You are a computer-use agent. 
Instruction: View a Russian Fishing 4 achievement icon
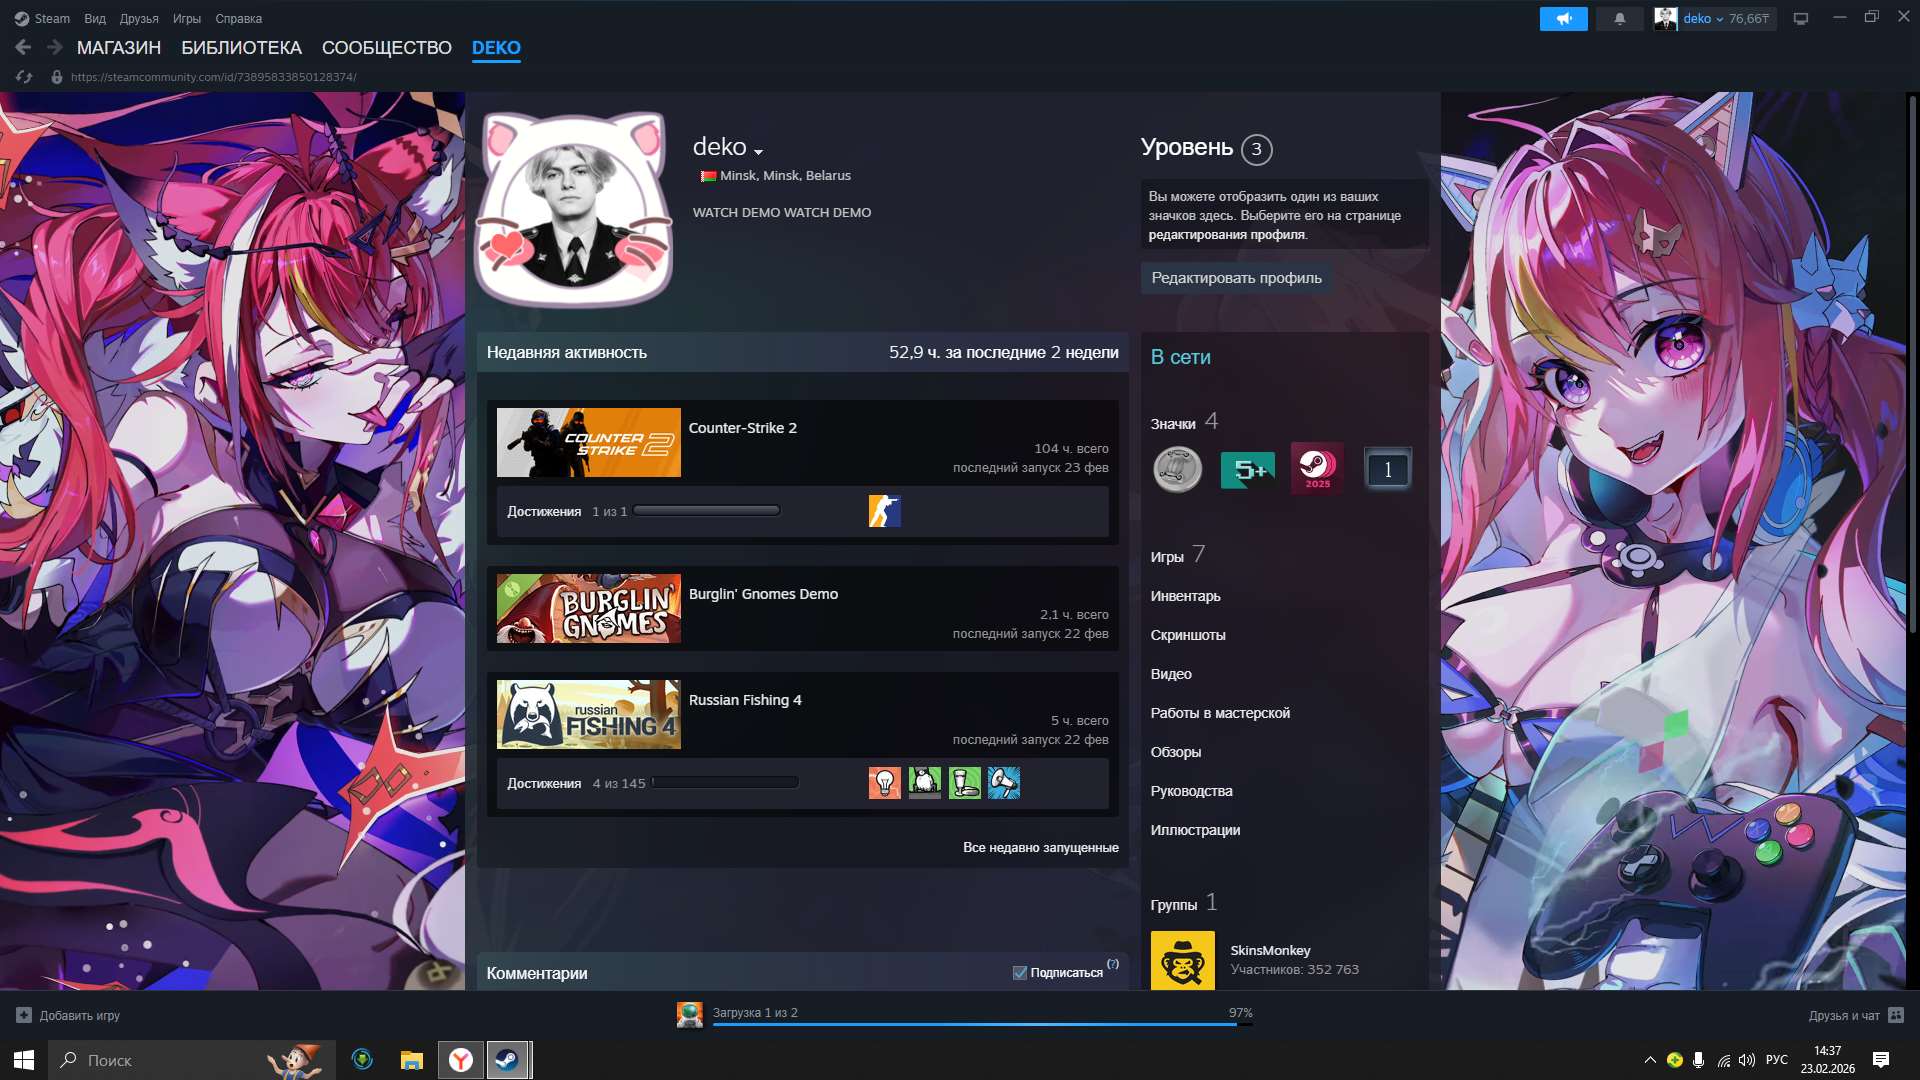coord(883,783)
